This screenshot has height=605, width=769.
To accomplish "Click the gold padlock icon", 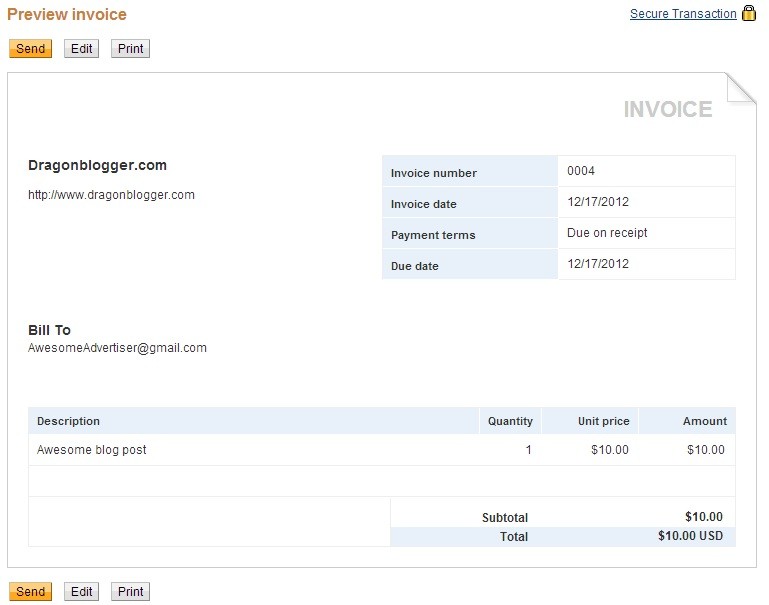I will click(x=748, y=14).
